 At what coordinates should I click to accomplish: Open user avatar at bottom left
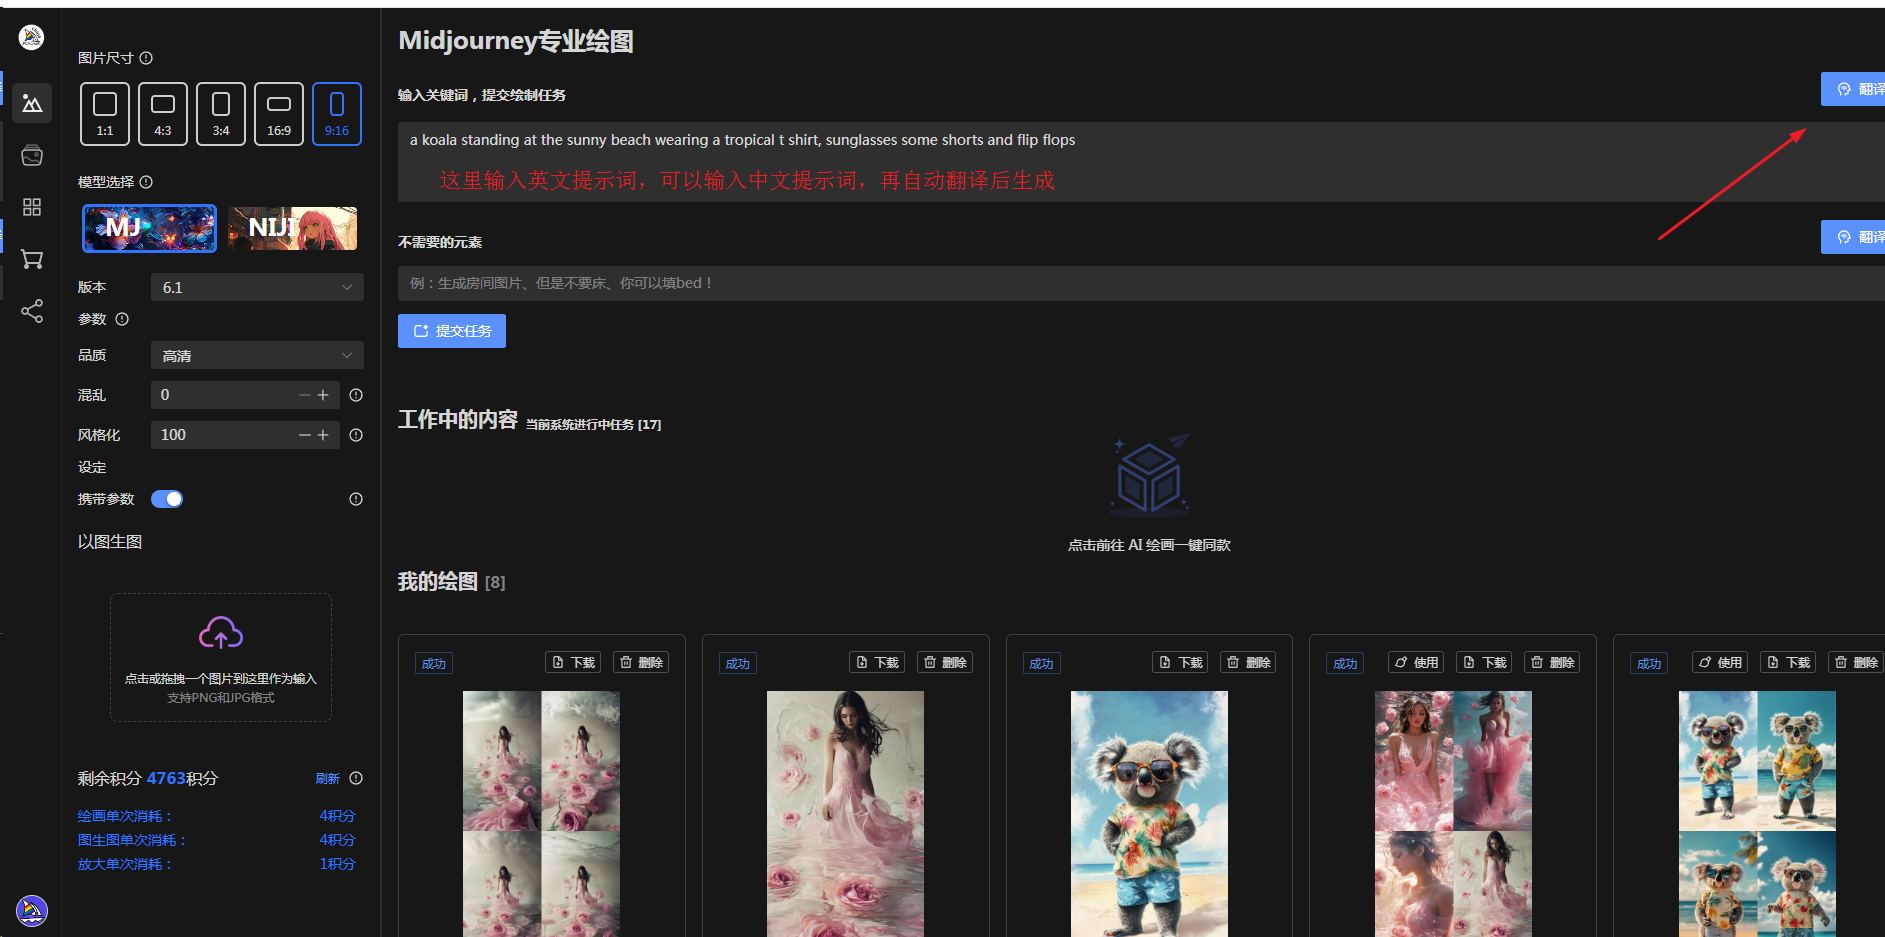[32, 910]
